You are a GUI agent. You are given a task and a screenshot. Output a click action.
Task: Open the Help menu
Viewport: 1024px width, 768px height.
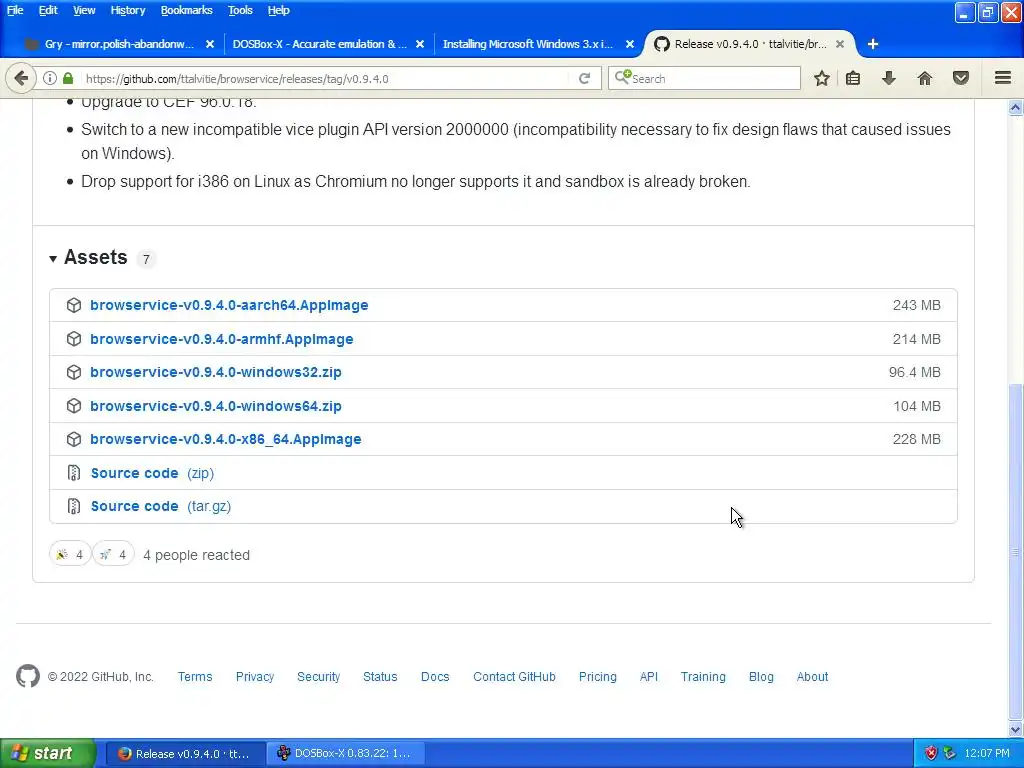pos(278,10)
